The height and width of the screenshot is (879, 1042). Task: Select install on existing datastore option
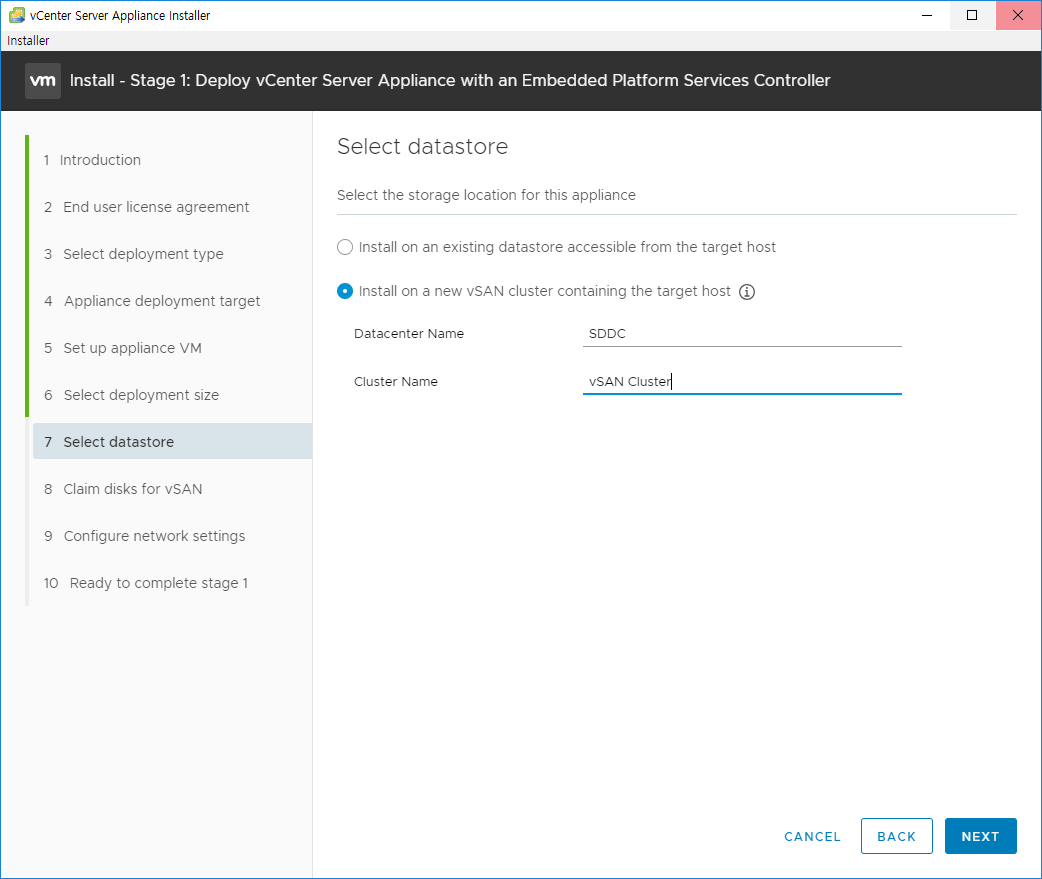[x=344, y=247]
